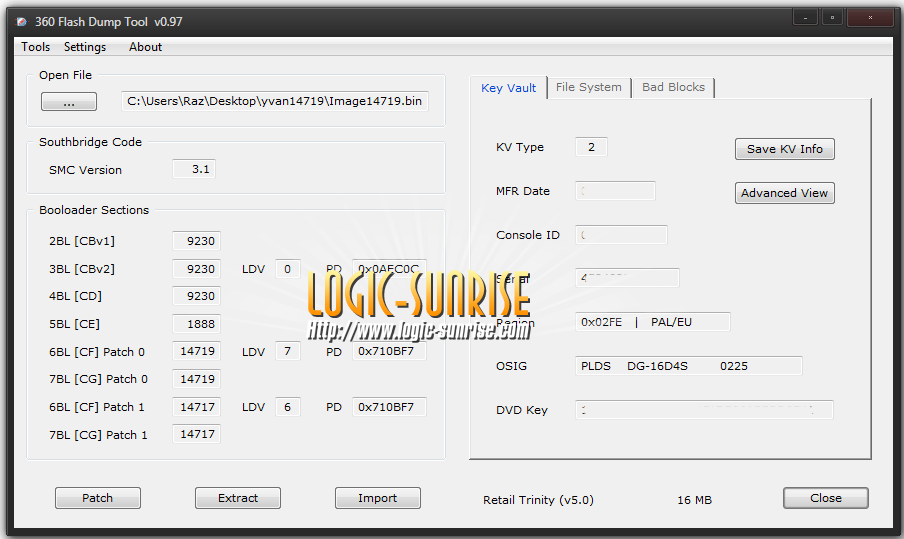Click the SMC Version field
The image size is (904, 539).
(x=194, y=170)
